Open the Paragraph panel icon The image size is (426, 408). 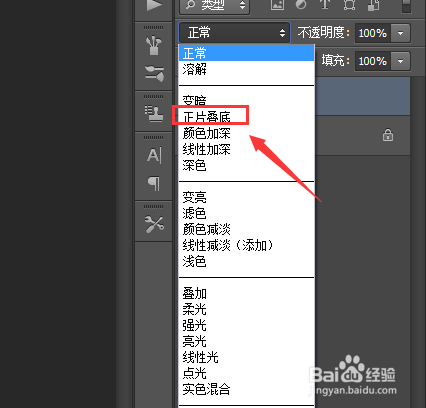coord(154,183)
